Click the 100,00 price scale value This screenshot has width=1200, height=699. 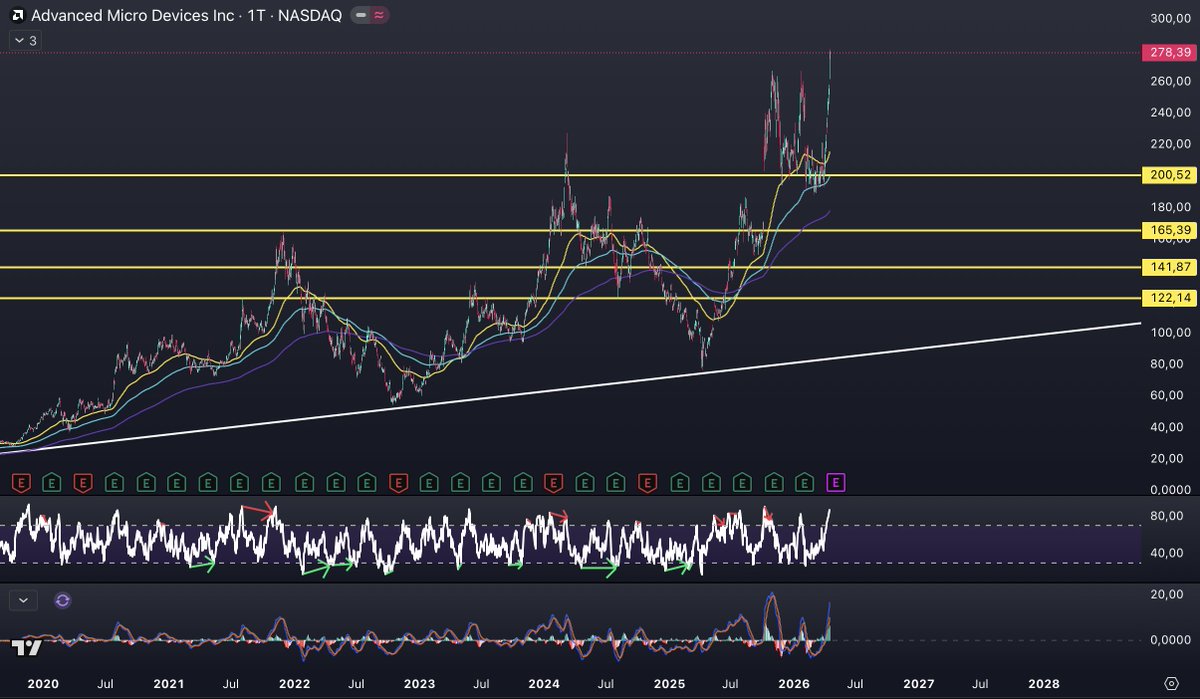click(1170, 332)
